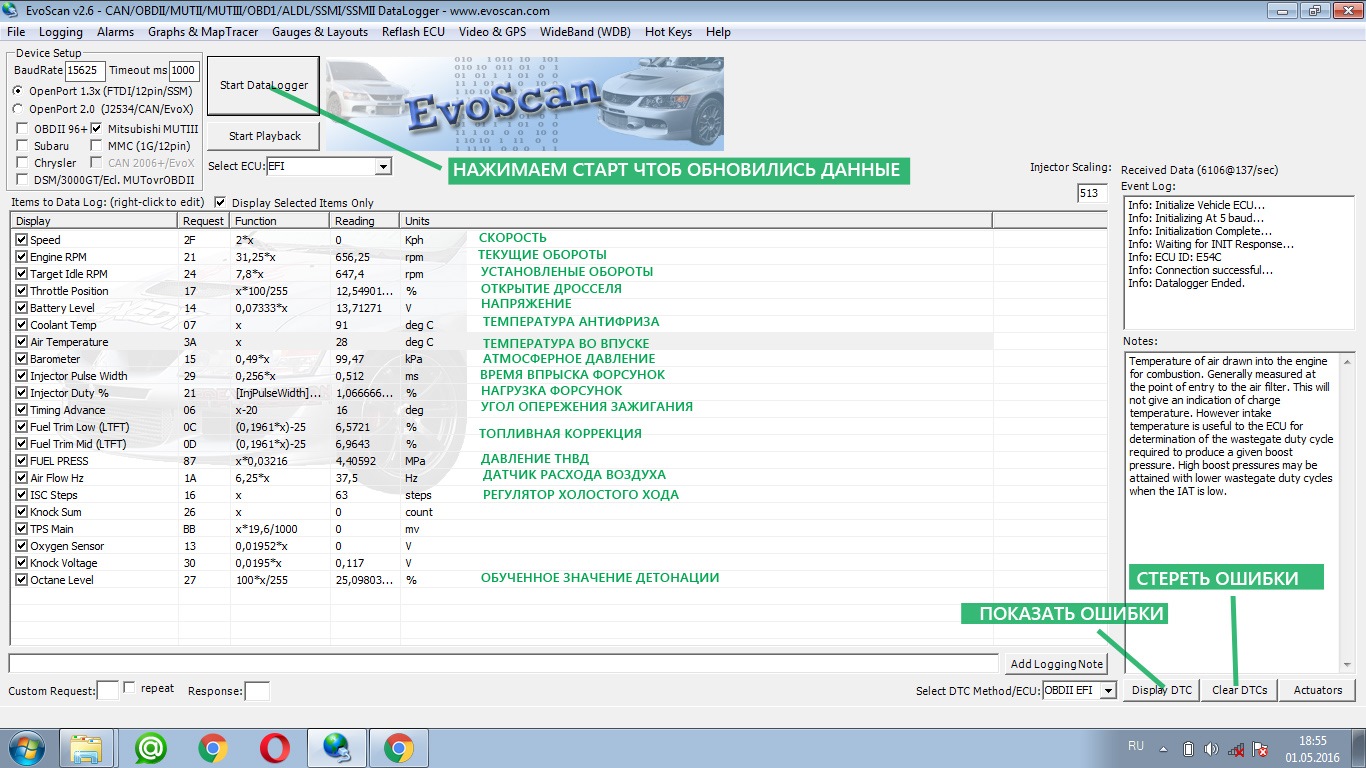Uncheck the Coolant Temp log item
Viewport: 1366px width, 768px height.
[22, 325]
